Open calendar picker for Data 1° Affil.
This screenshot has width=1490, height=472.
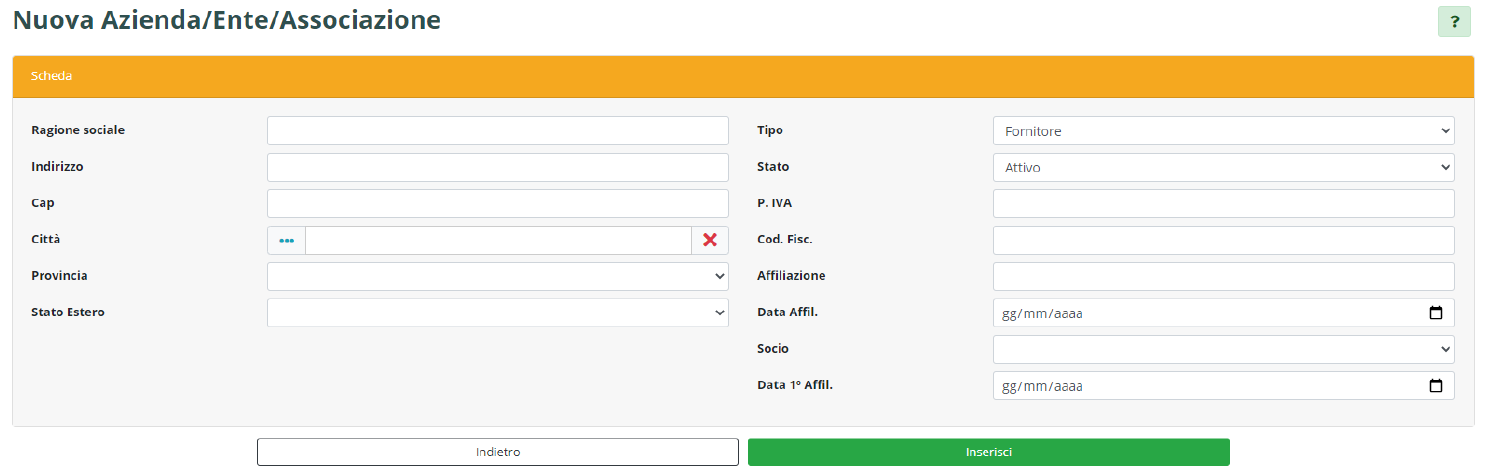[x=1436, y=386]
